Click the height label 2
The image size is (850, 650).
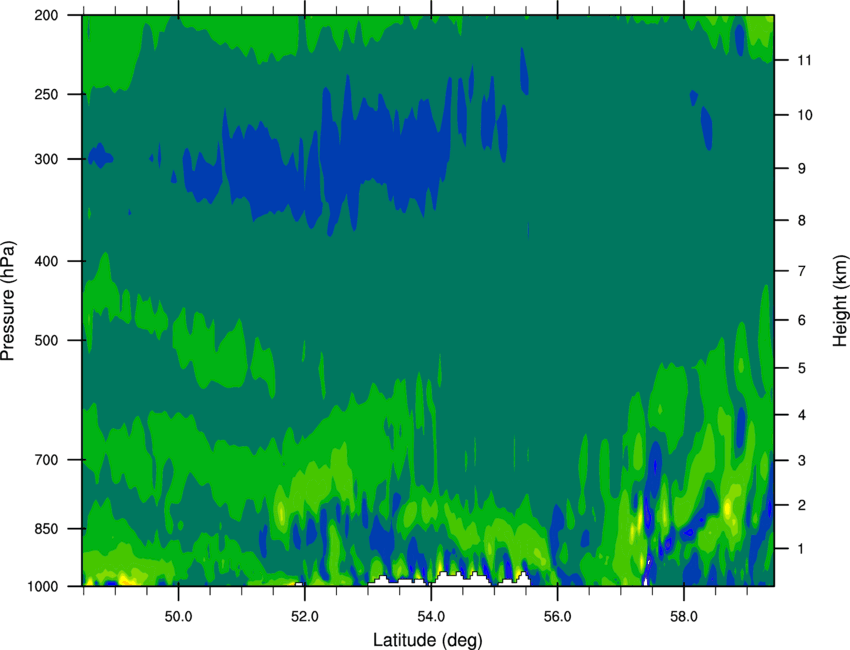pyautogui.click(x=802, y=505)
